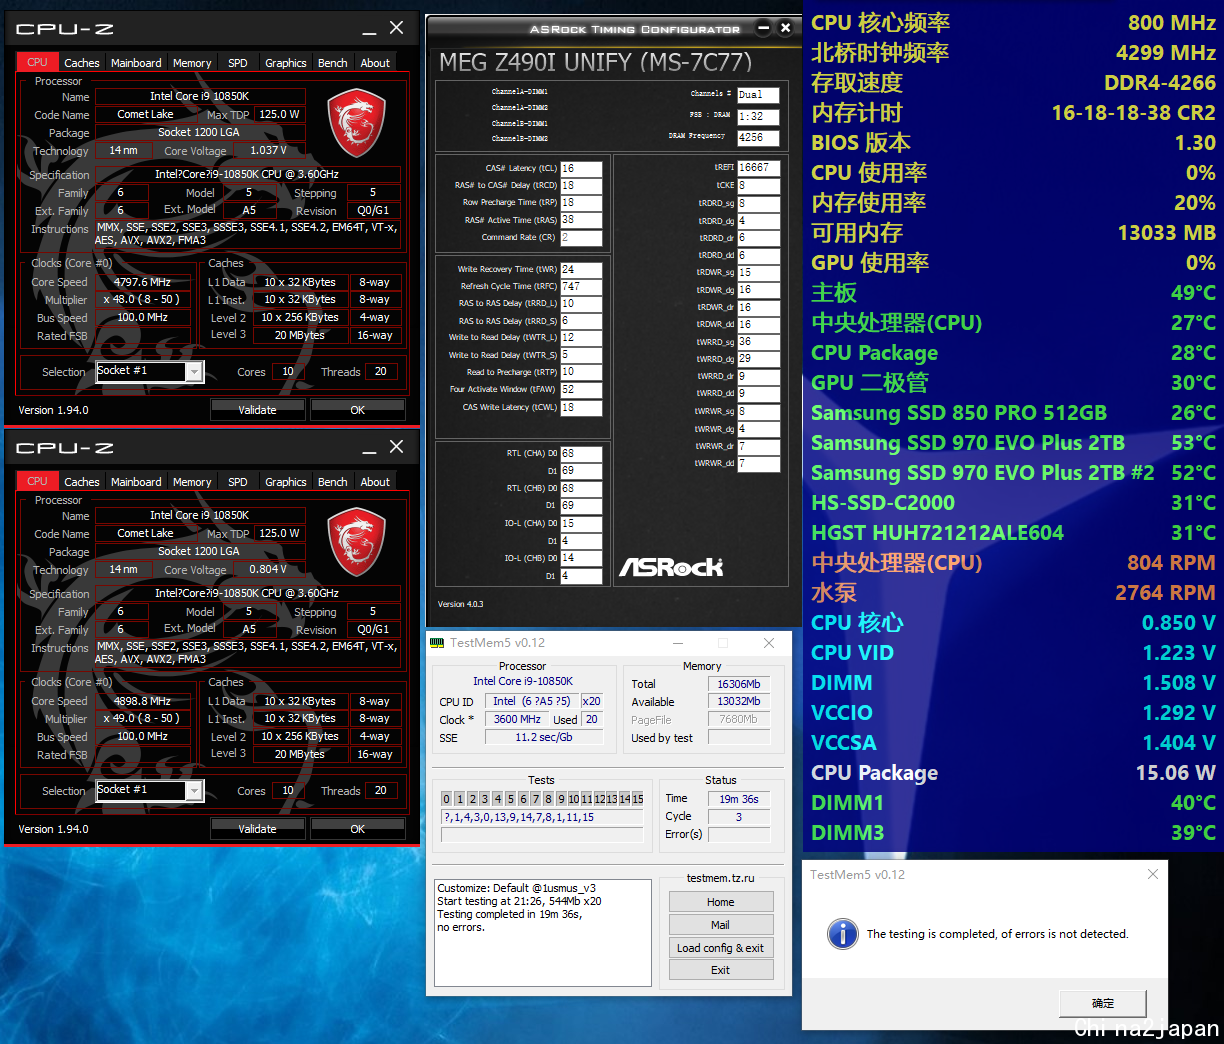The width and height of the screenshot is (1224, 1044).
Task: Open Memory tab in upper CPU-Z window
Action: [192, 63]
